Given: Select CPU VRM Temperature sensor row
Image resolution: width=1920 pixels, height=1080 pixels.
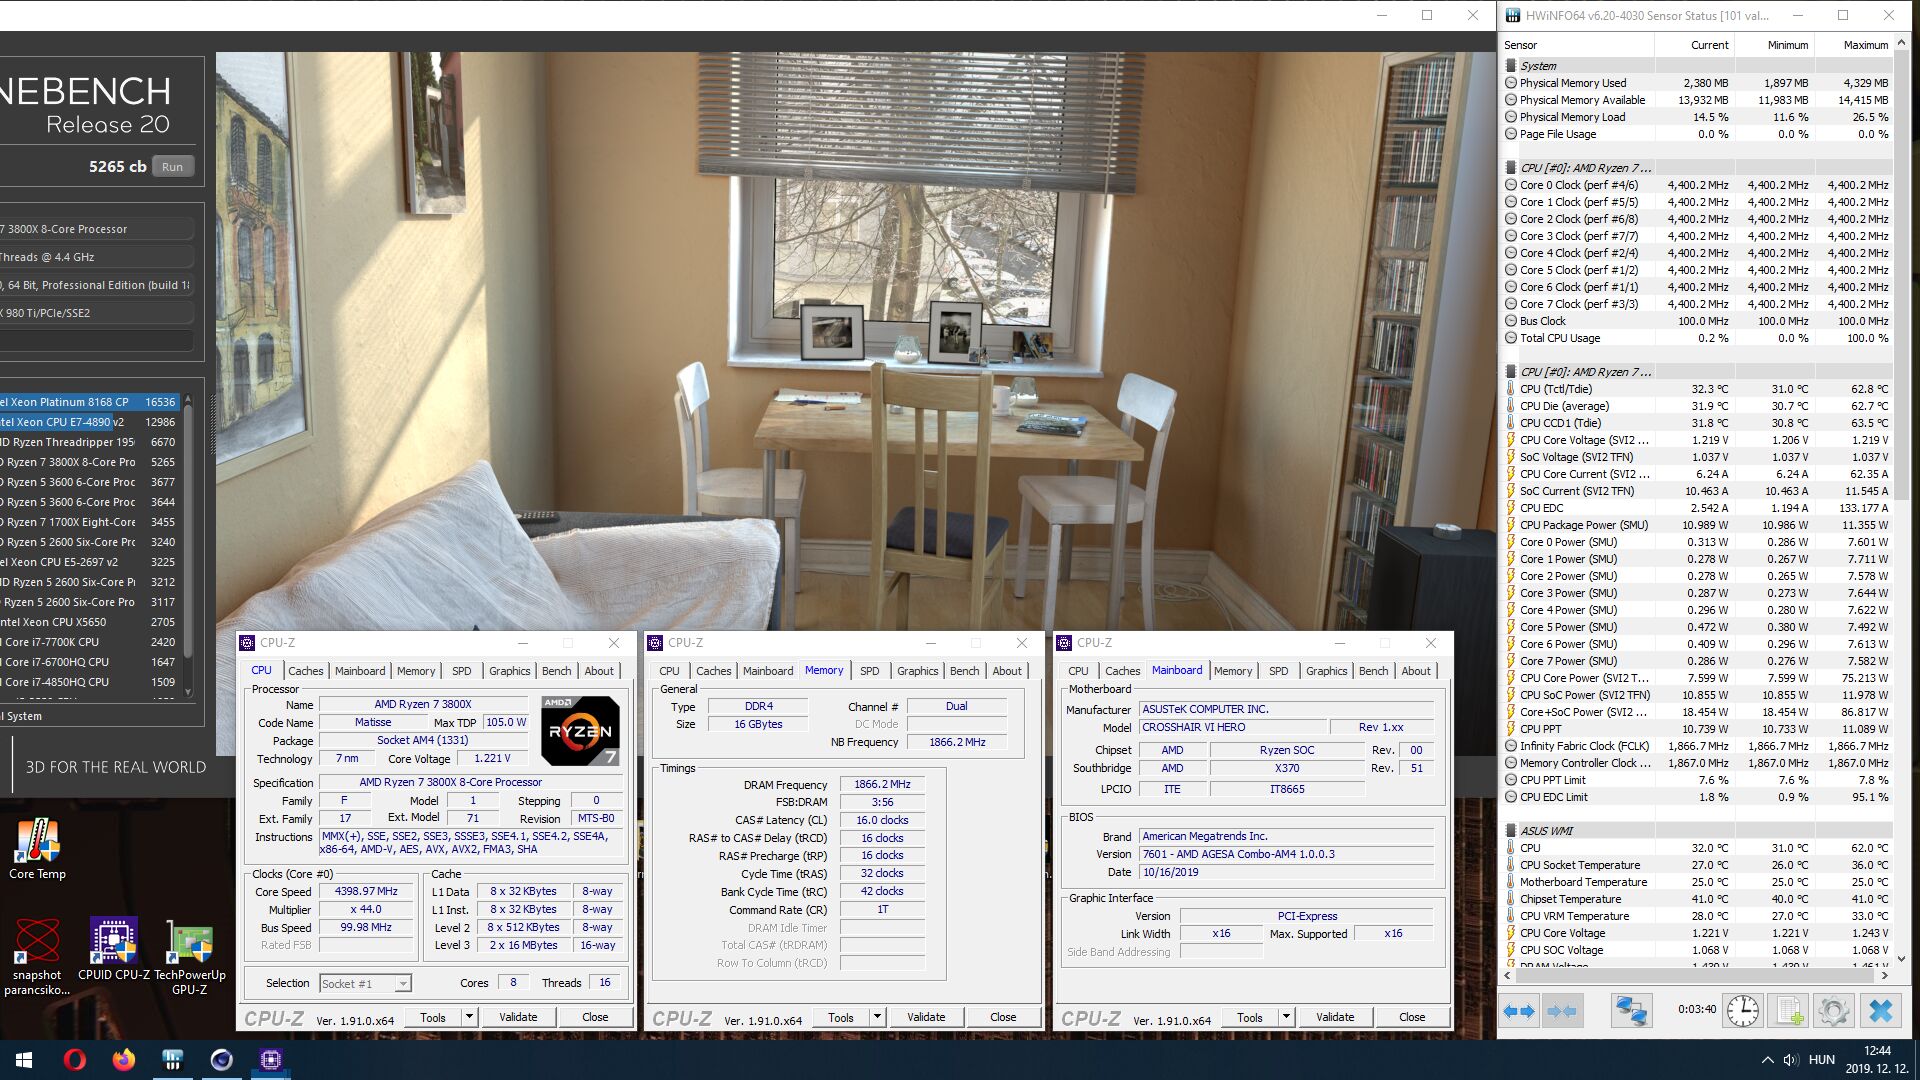Looking at the screenshot, I should [1698, 916].
